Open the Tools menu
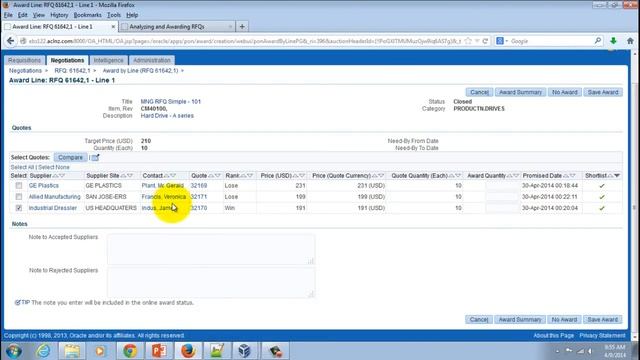640x360 pixels. point(114,15)
